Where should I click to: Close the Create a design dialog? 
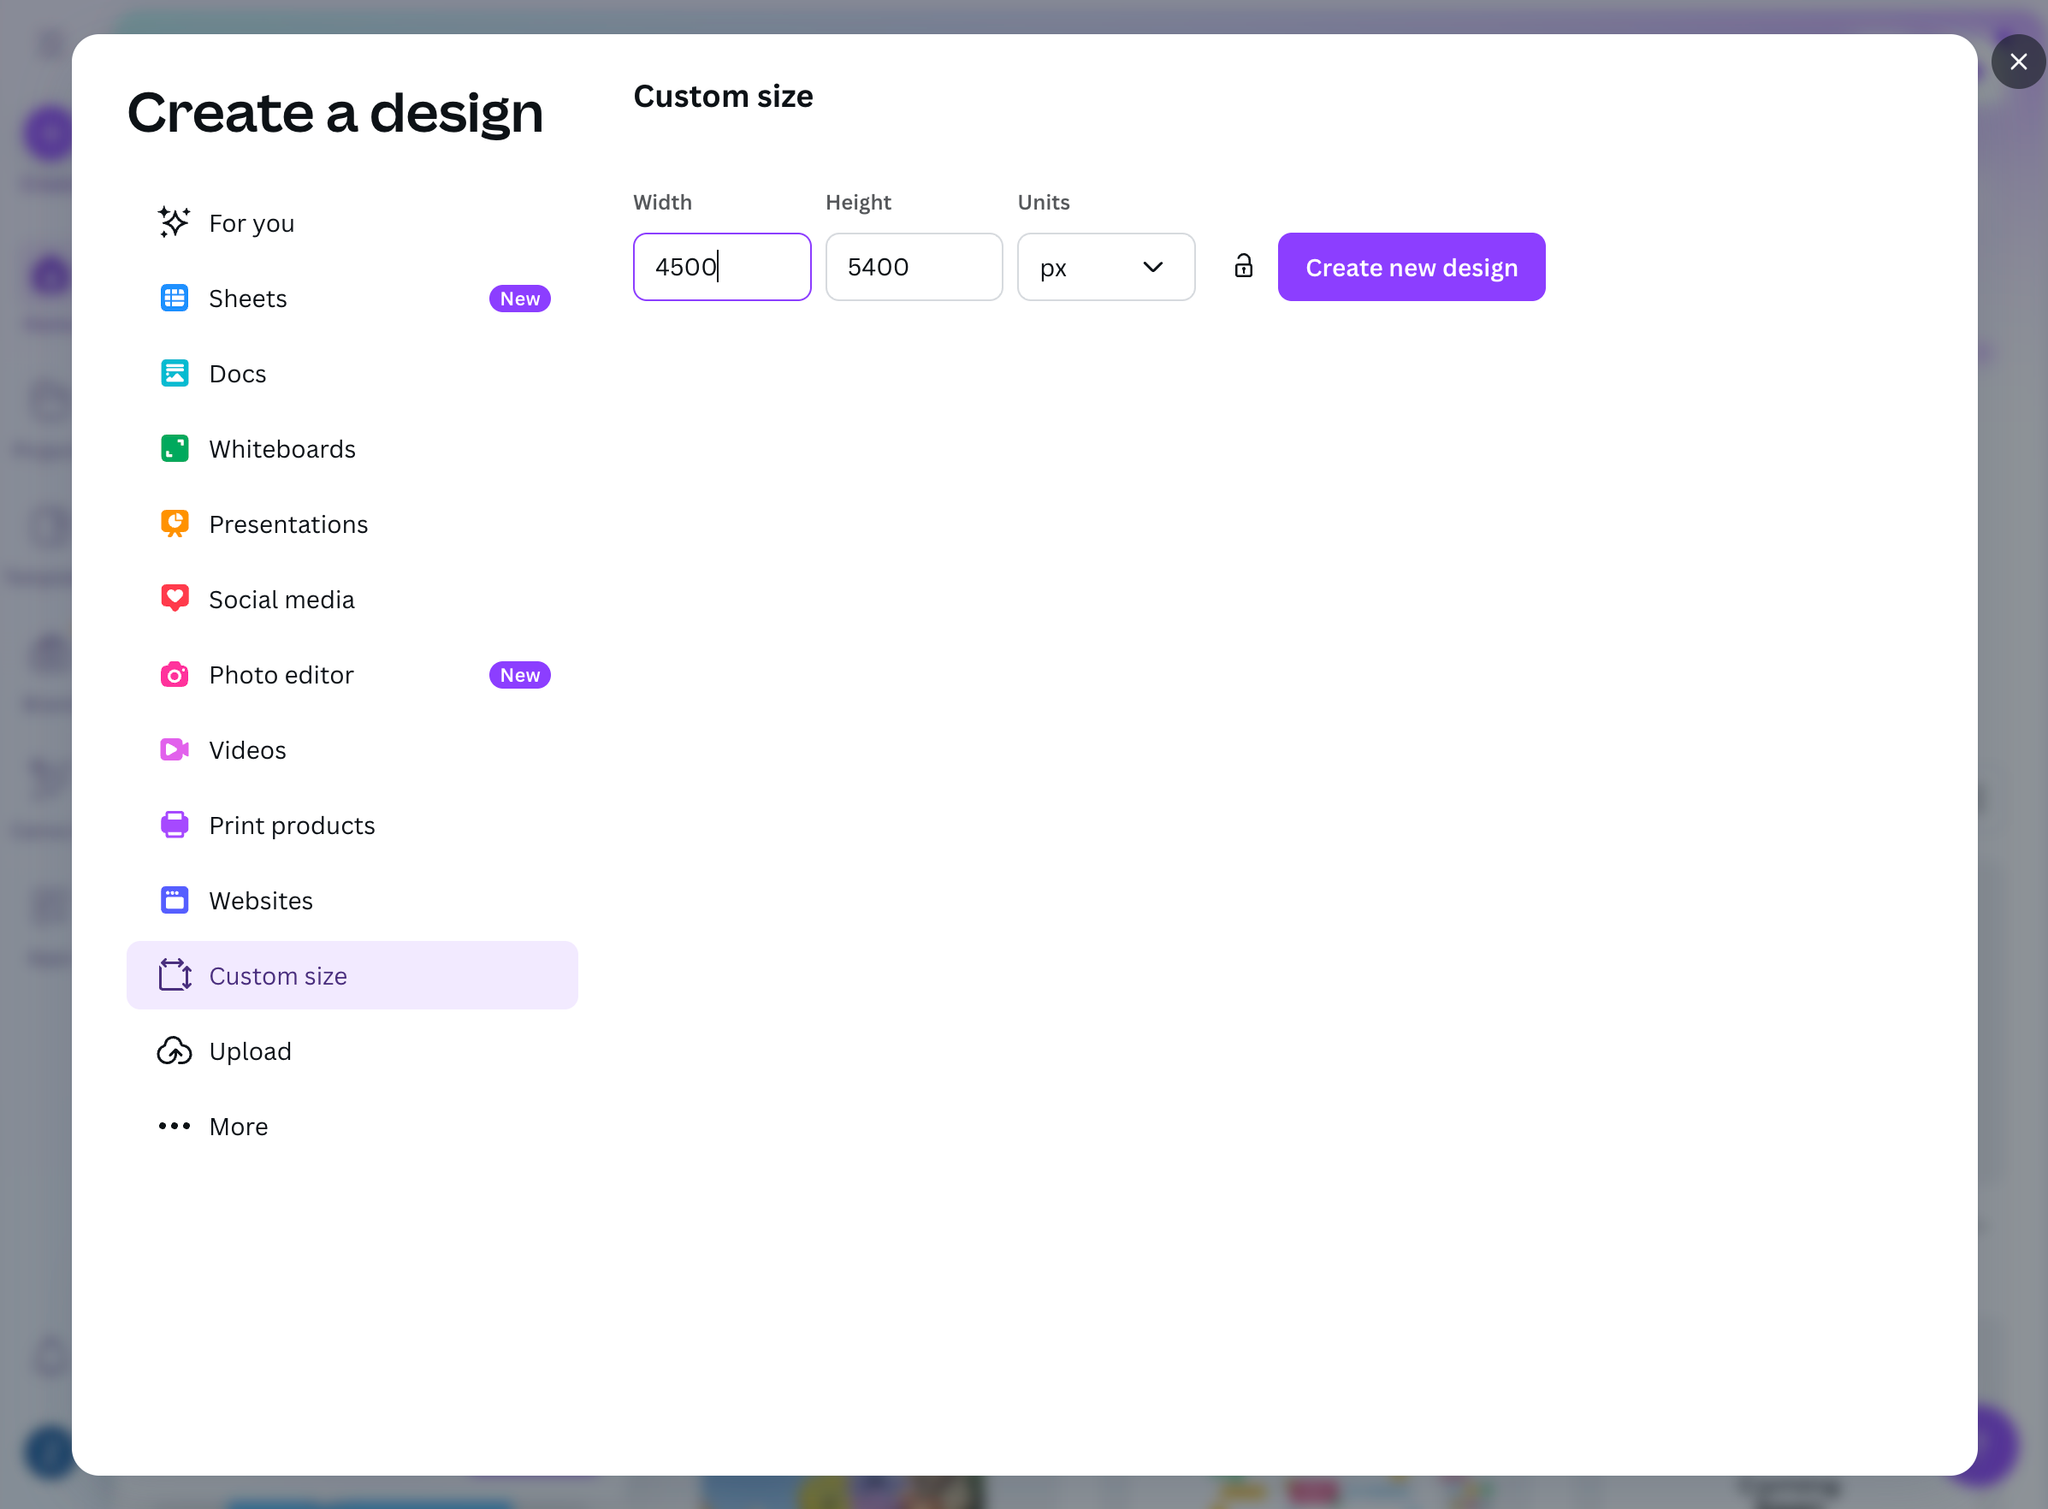pyautogui.click(x=2018, y=62)
